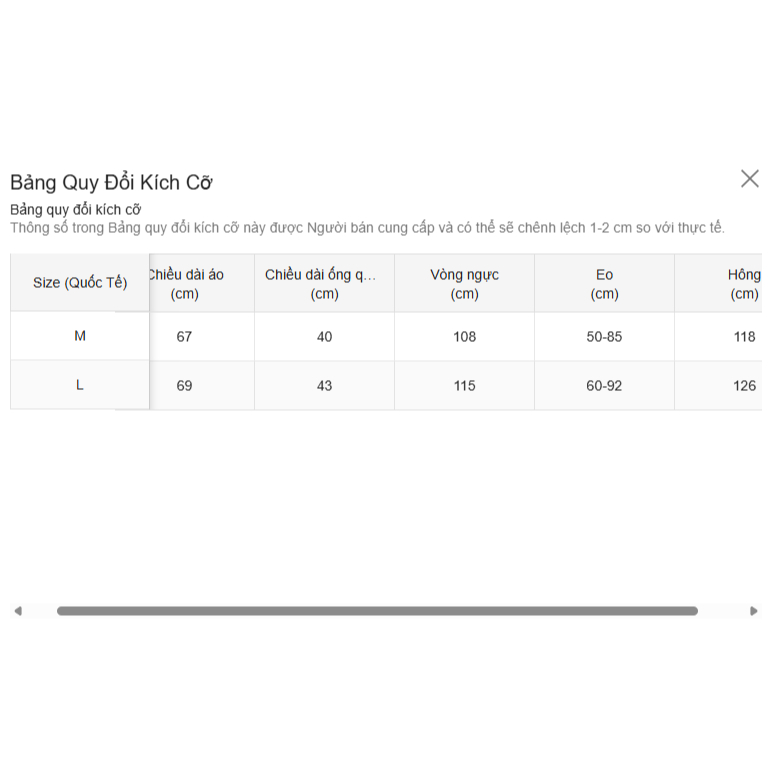Click the Chiều dài ống q... header
The image size is (784, 784).
324,283
